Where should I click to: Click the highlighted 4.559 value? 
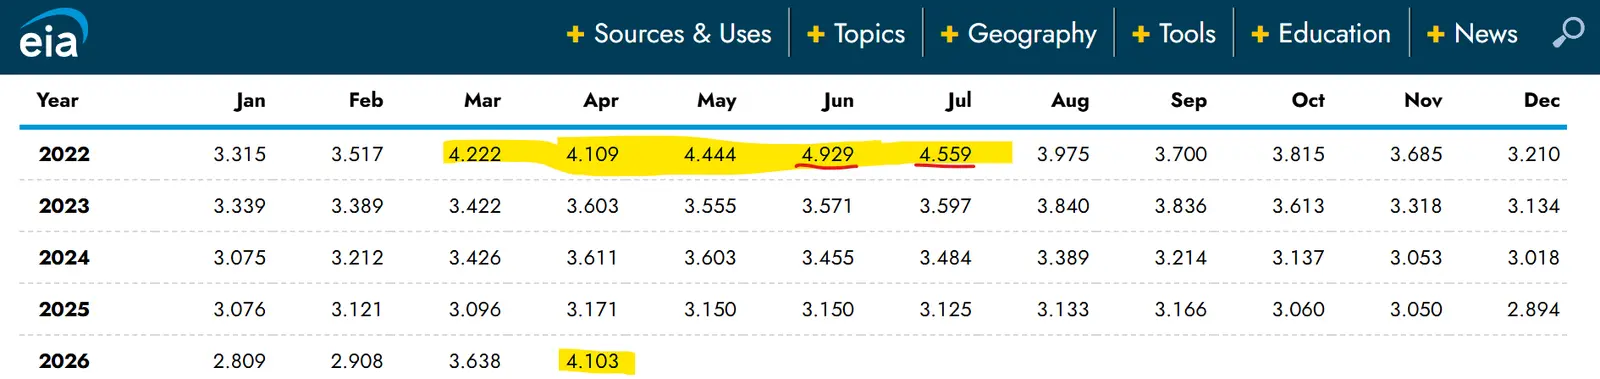click(945, 154)
